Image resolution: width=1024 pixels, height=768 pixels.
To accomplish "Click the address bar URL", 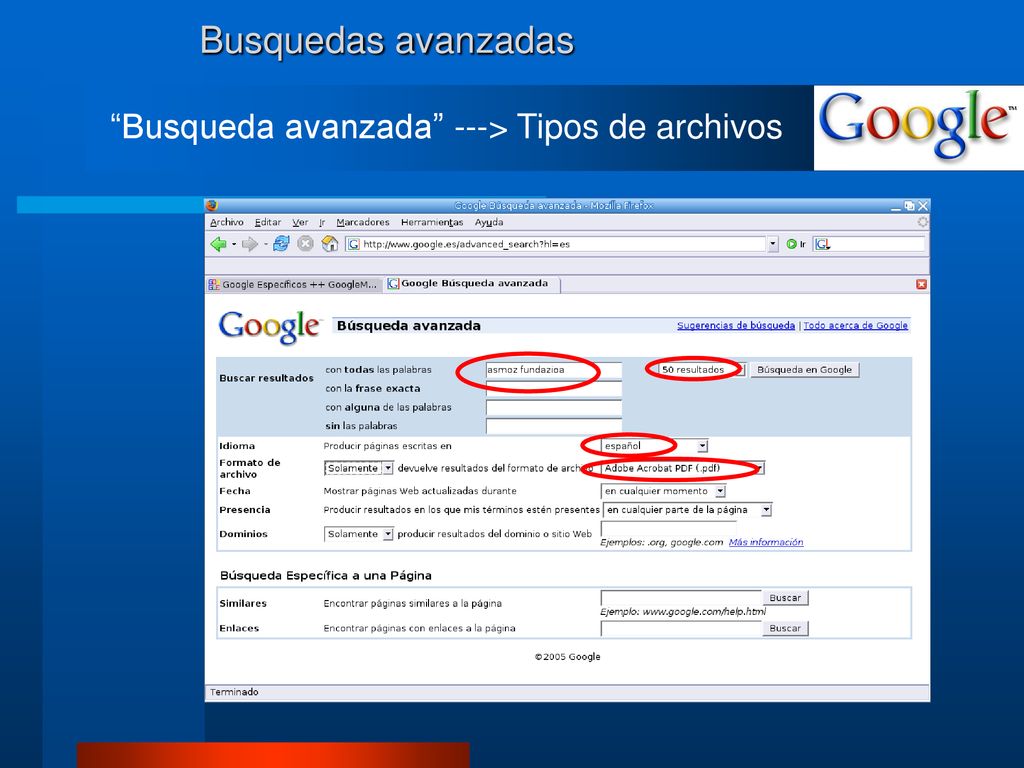I will tap(556, 244).
